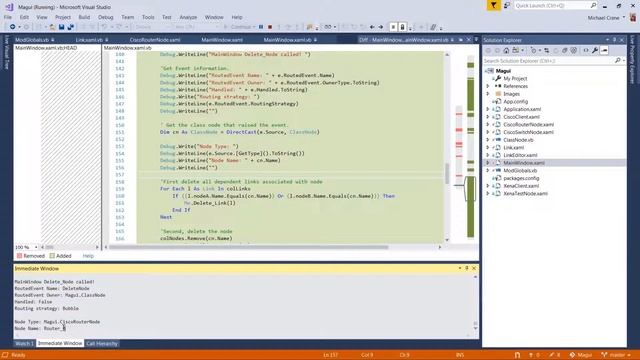Select XenaTestNode.xaml in Solution Explorer

click(525, 193)
